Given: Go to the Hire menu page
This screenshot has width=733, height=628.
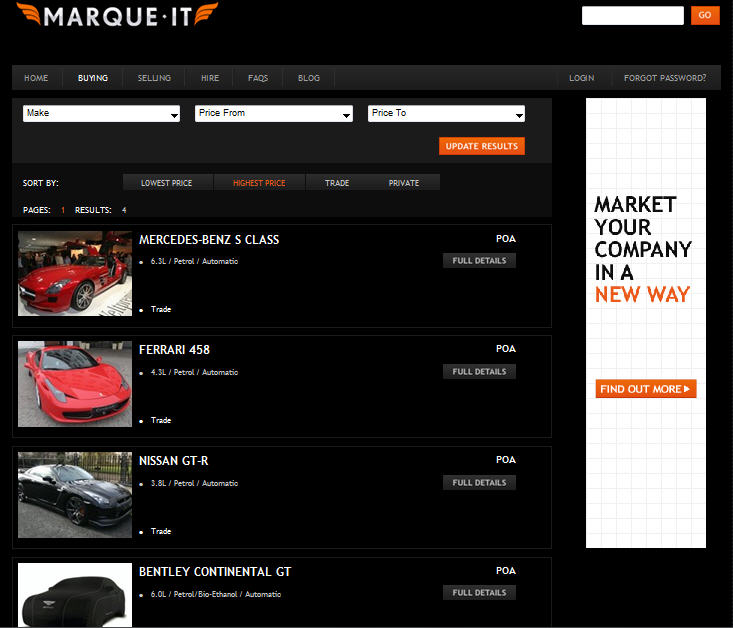Looking at the screenshot, I should point(210,78).
